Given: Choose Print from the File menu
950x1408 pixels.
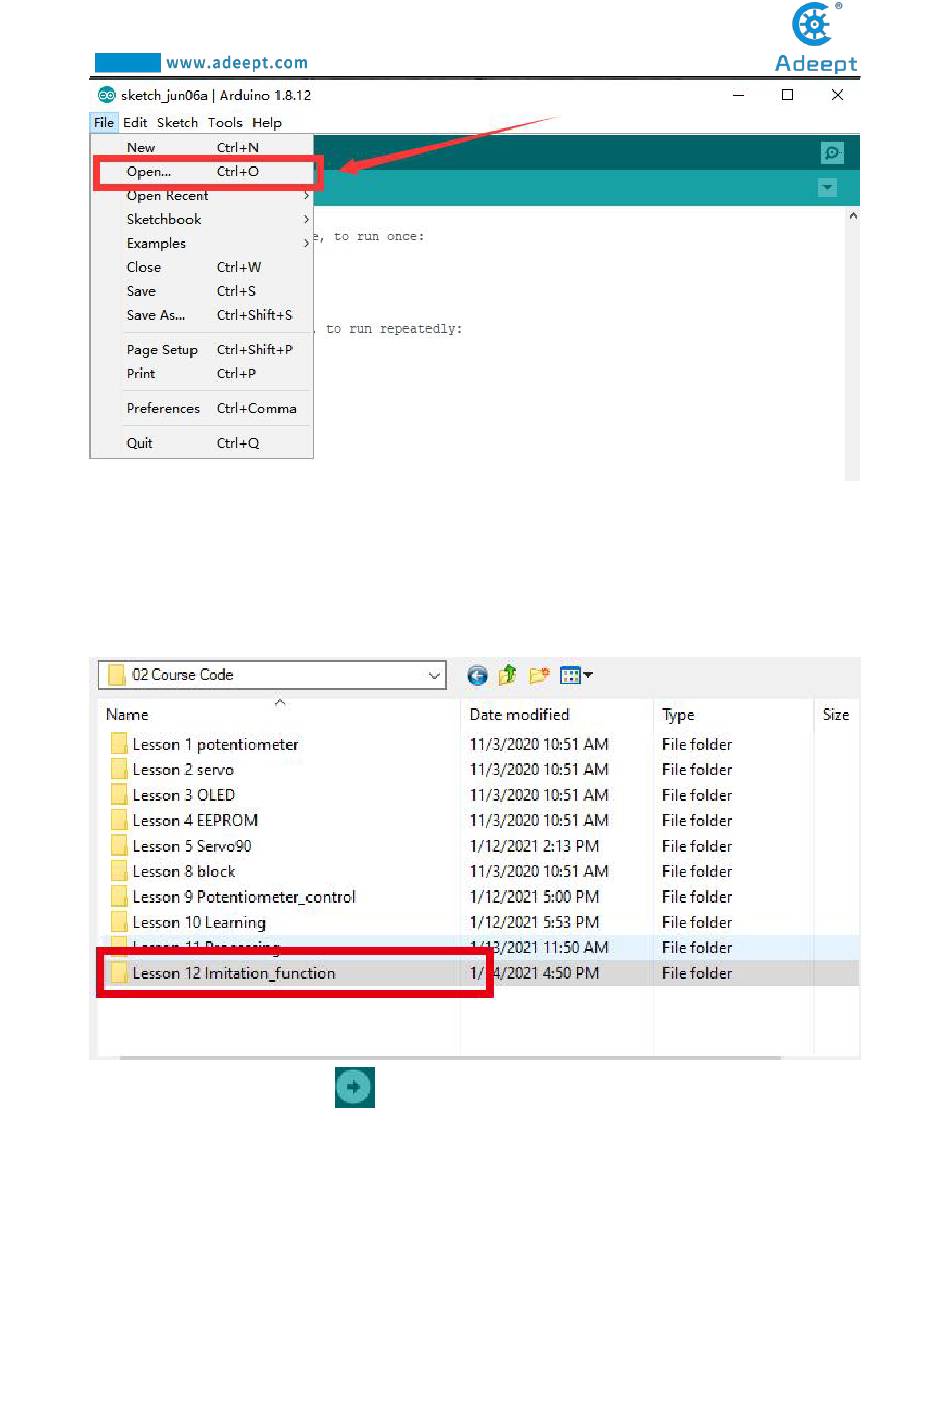Looking at the screenshot, I should click(202, 373).
